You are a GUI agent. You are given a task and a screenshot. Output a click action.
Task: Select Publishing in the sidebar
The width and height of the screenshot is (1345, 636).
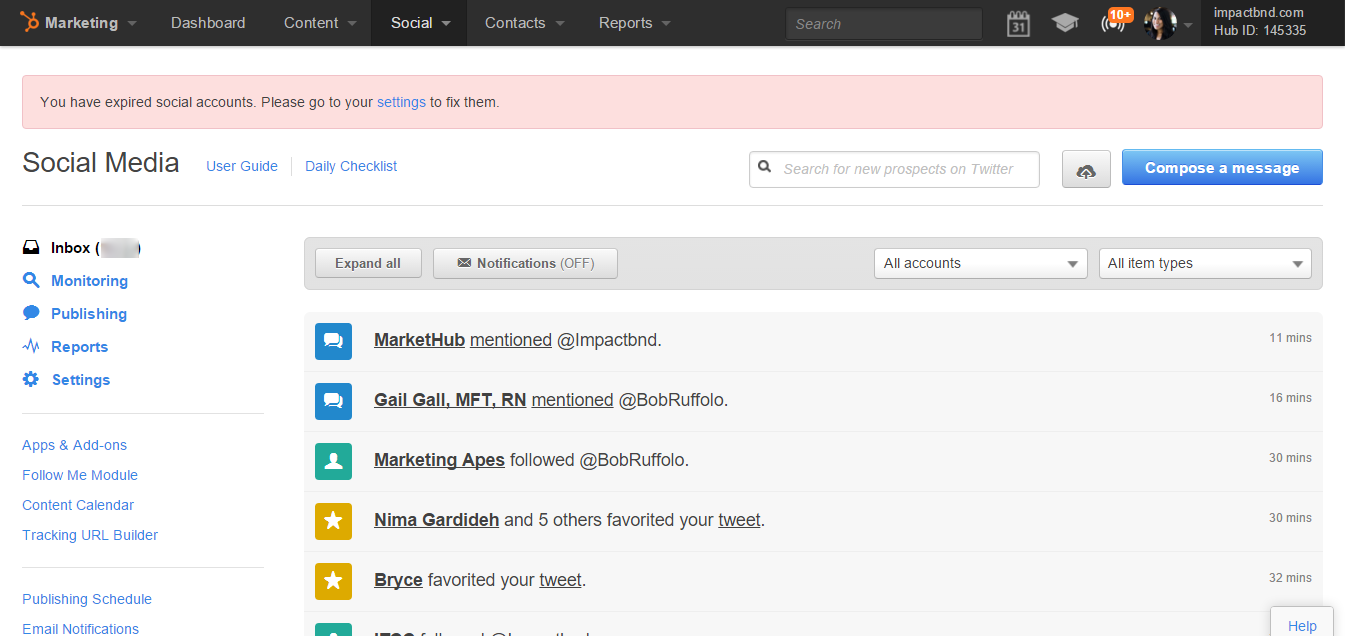tap(89, 314)
